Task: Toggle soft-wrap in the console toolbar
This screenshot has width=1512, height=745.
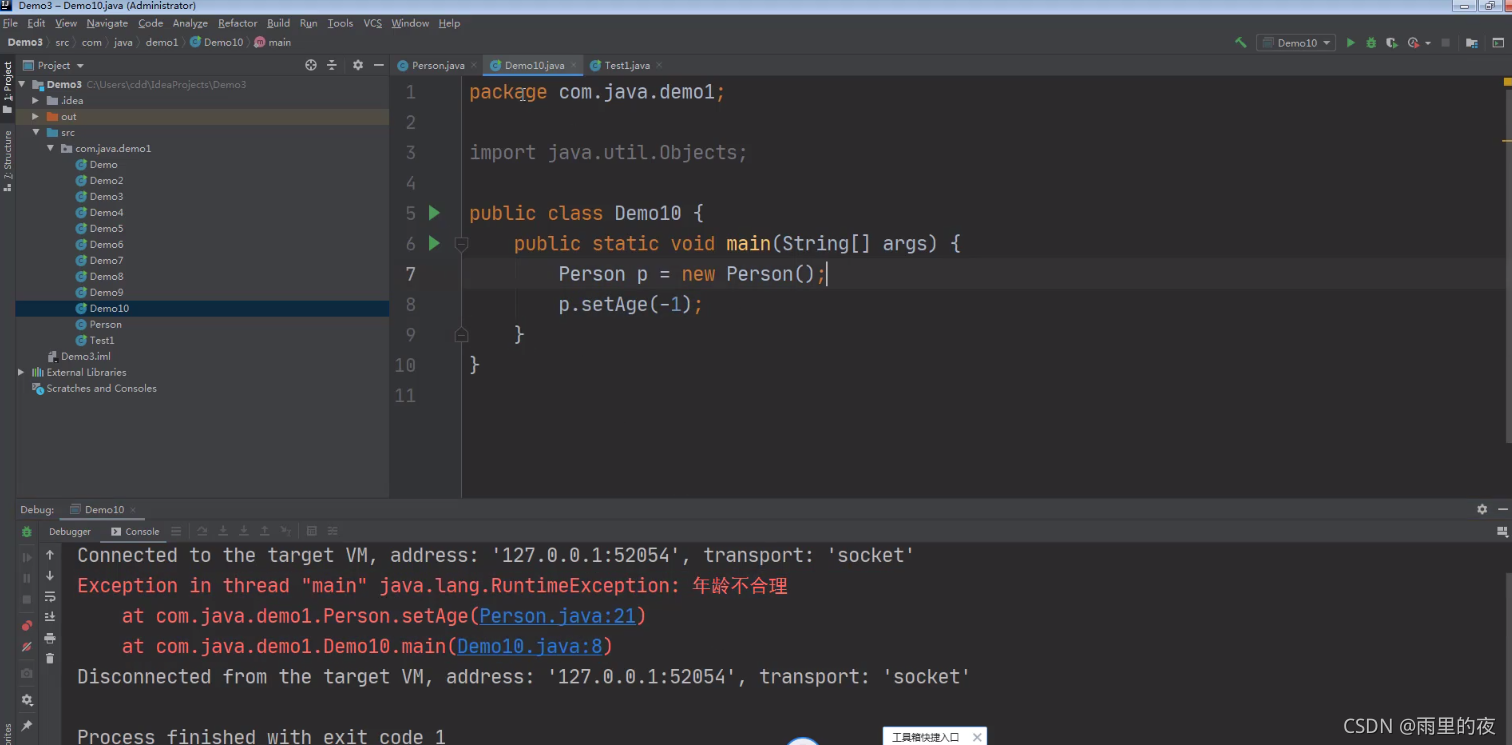Action: [51, 597]
